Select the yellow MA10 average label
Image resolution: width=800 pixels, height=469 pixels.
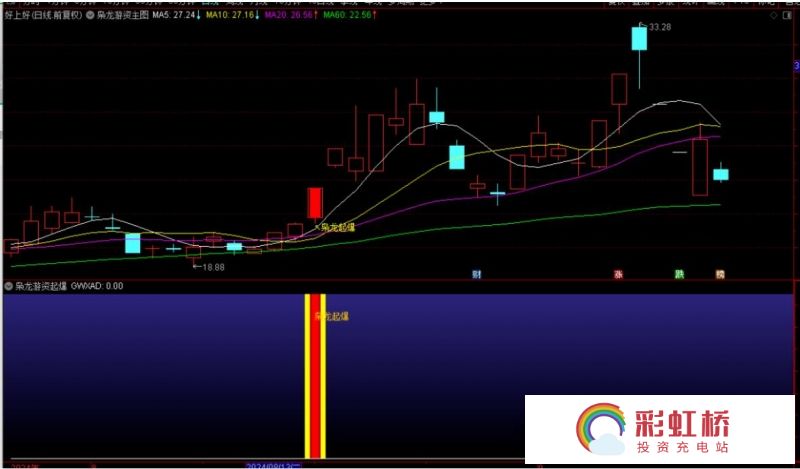click(231, 17)
